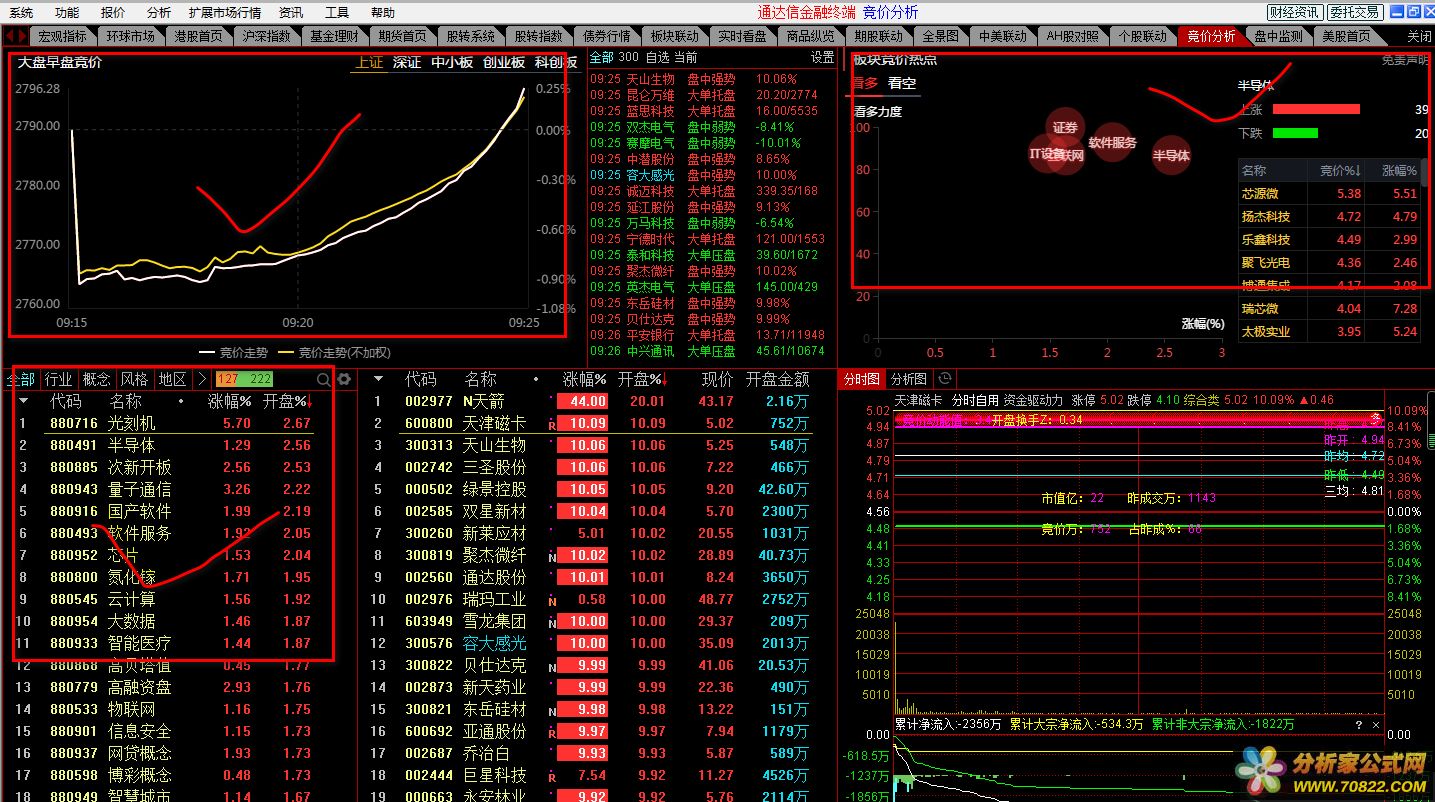Sort stock list by 开盘金额 column
This screenshot has width=1435, height=802.
coord(777,380)
